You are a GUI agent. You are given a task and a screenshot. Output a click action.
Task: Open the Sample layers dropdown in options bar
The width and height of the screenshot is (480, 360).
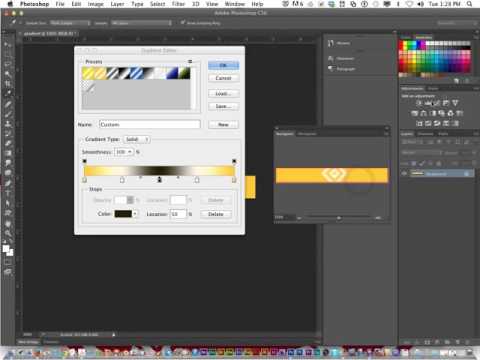coord(141,23)
